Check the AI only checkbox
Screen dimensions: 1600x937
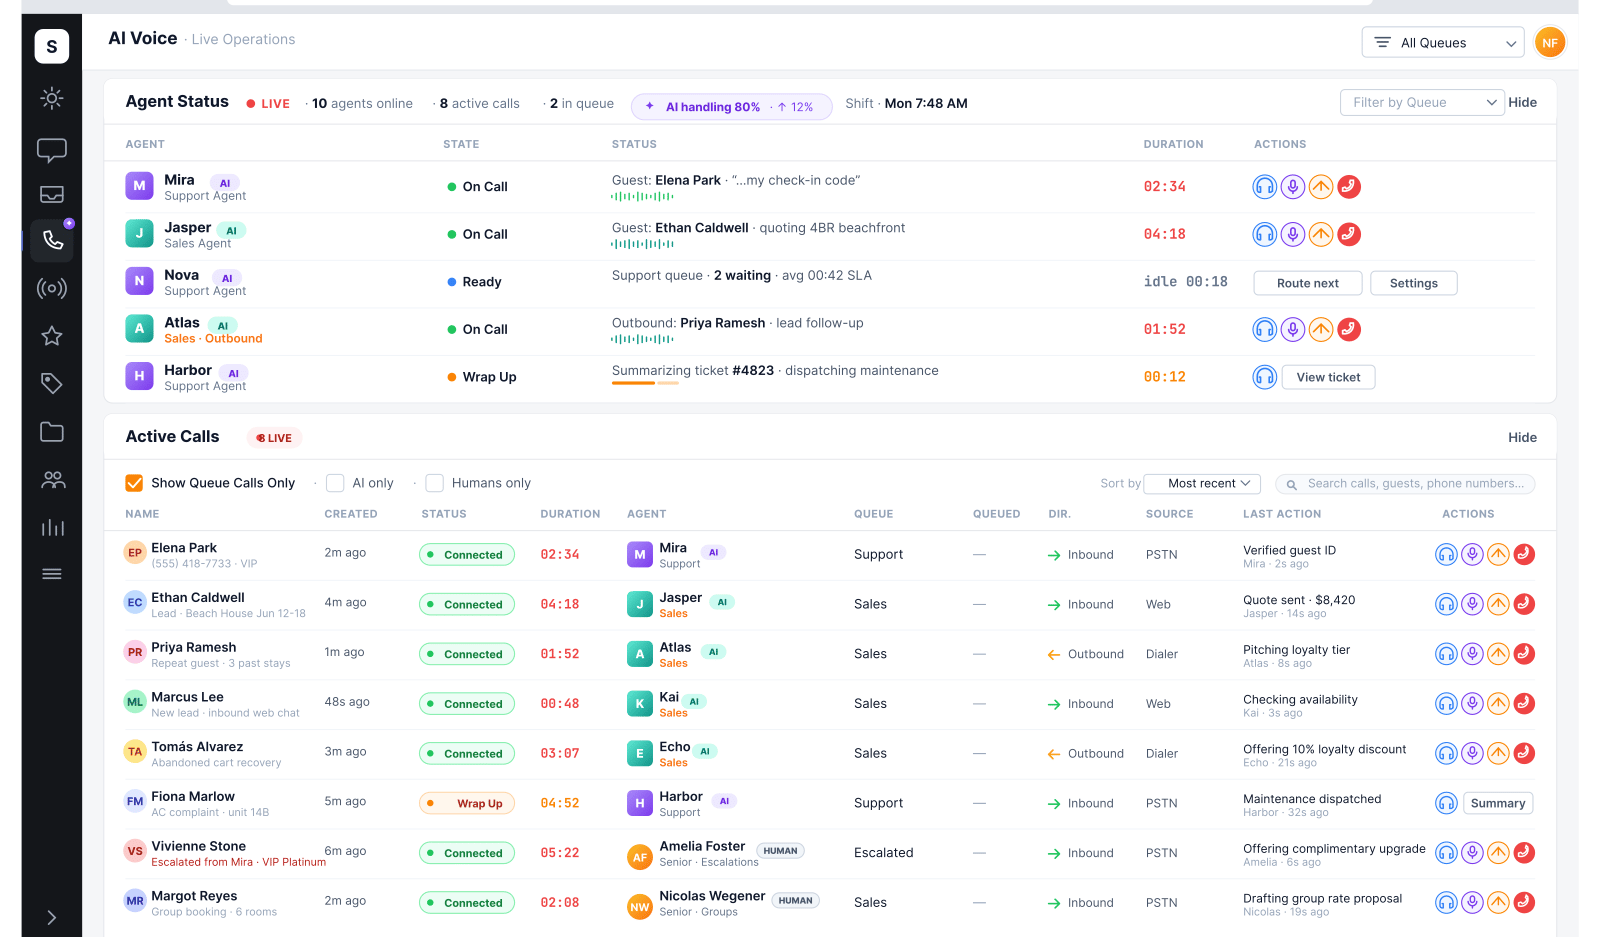coord(335,483)
